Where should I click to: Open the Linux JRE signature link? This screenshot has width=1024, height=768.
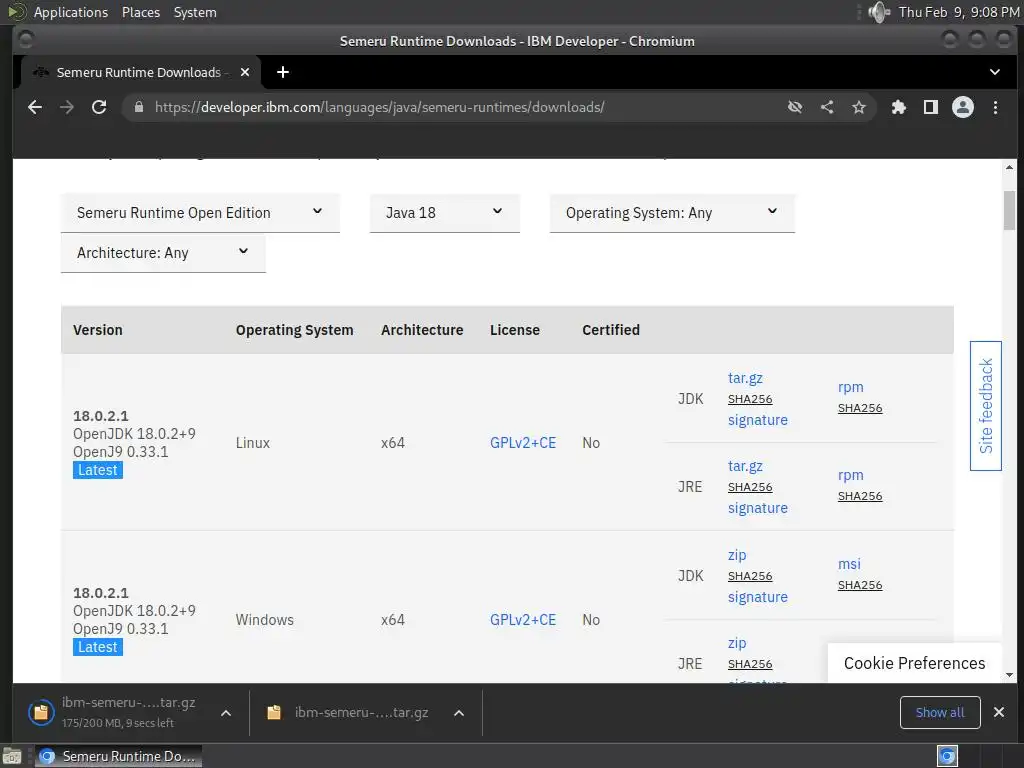[758, 508]
